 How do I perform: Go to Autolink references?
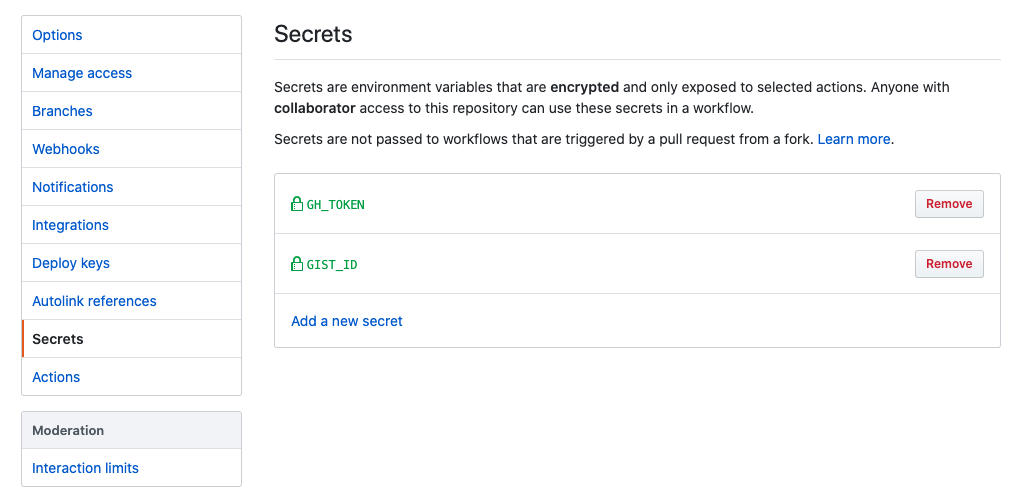(x=94, y=301)
